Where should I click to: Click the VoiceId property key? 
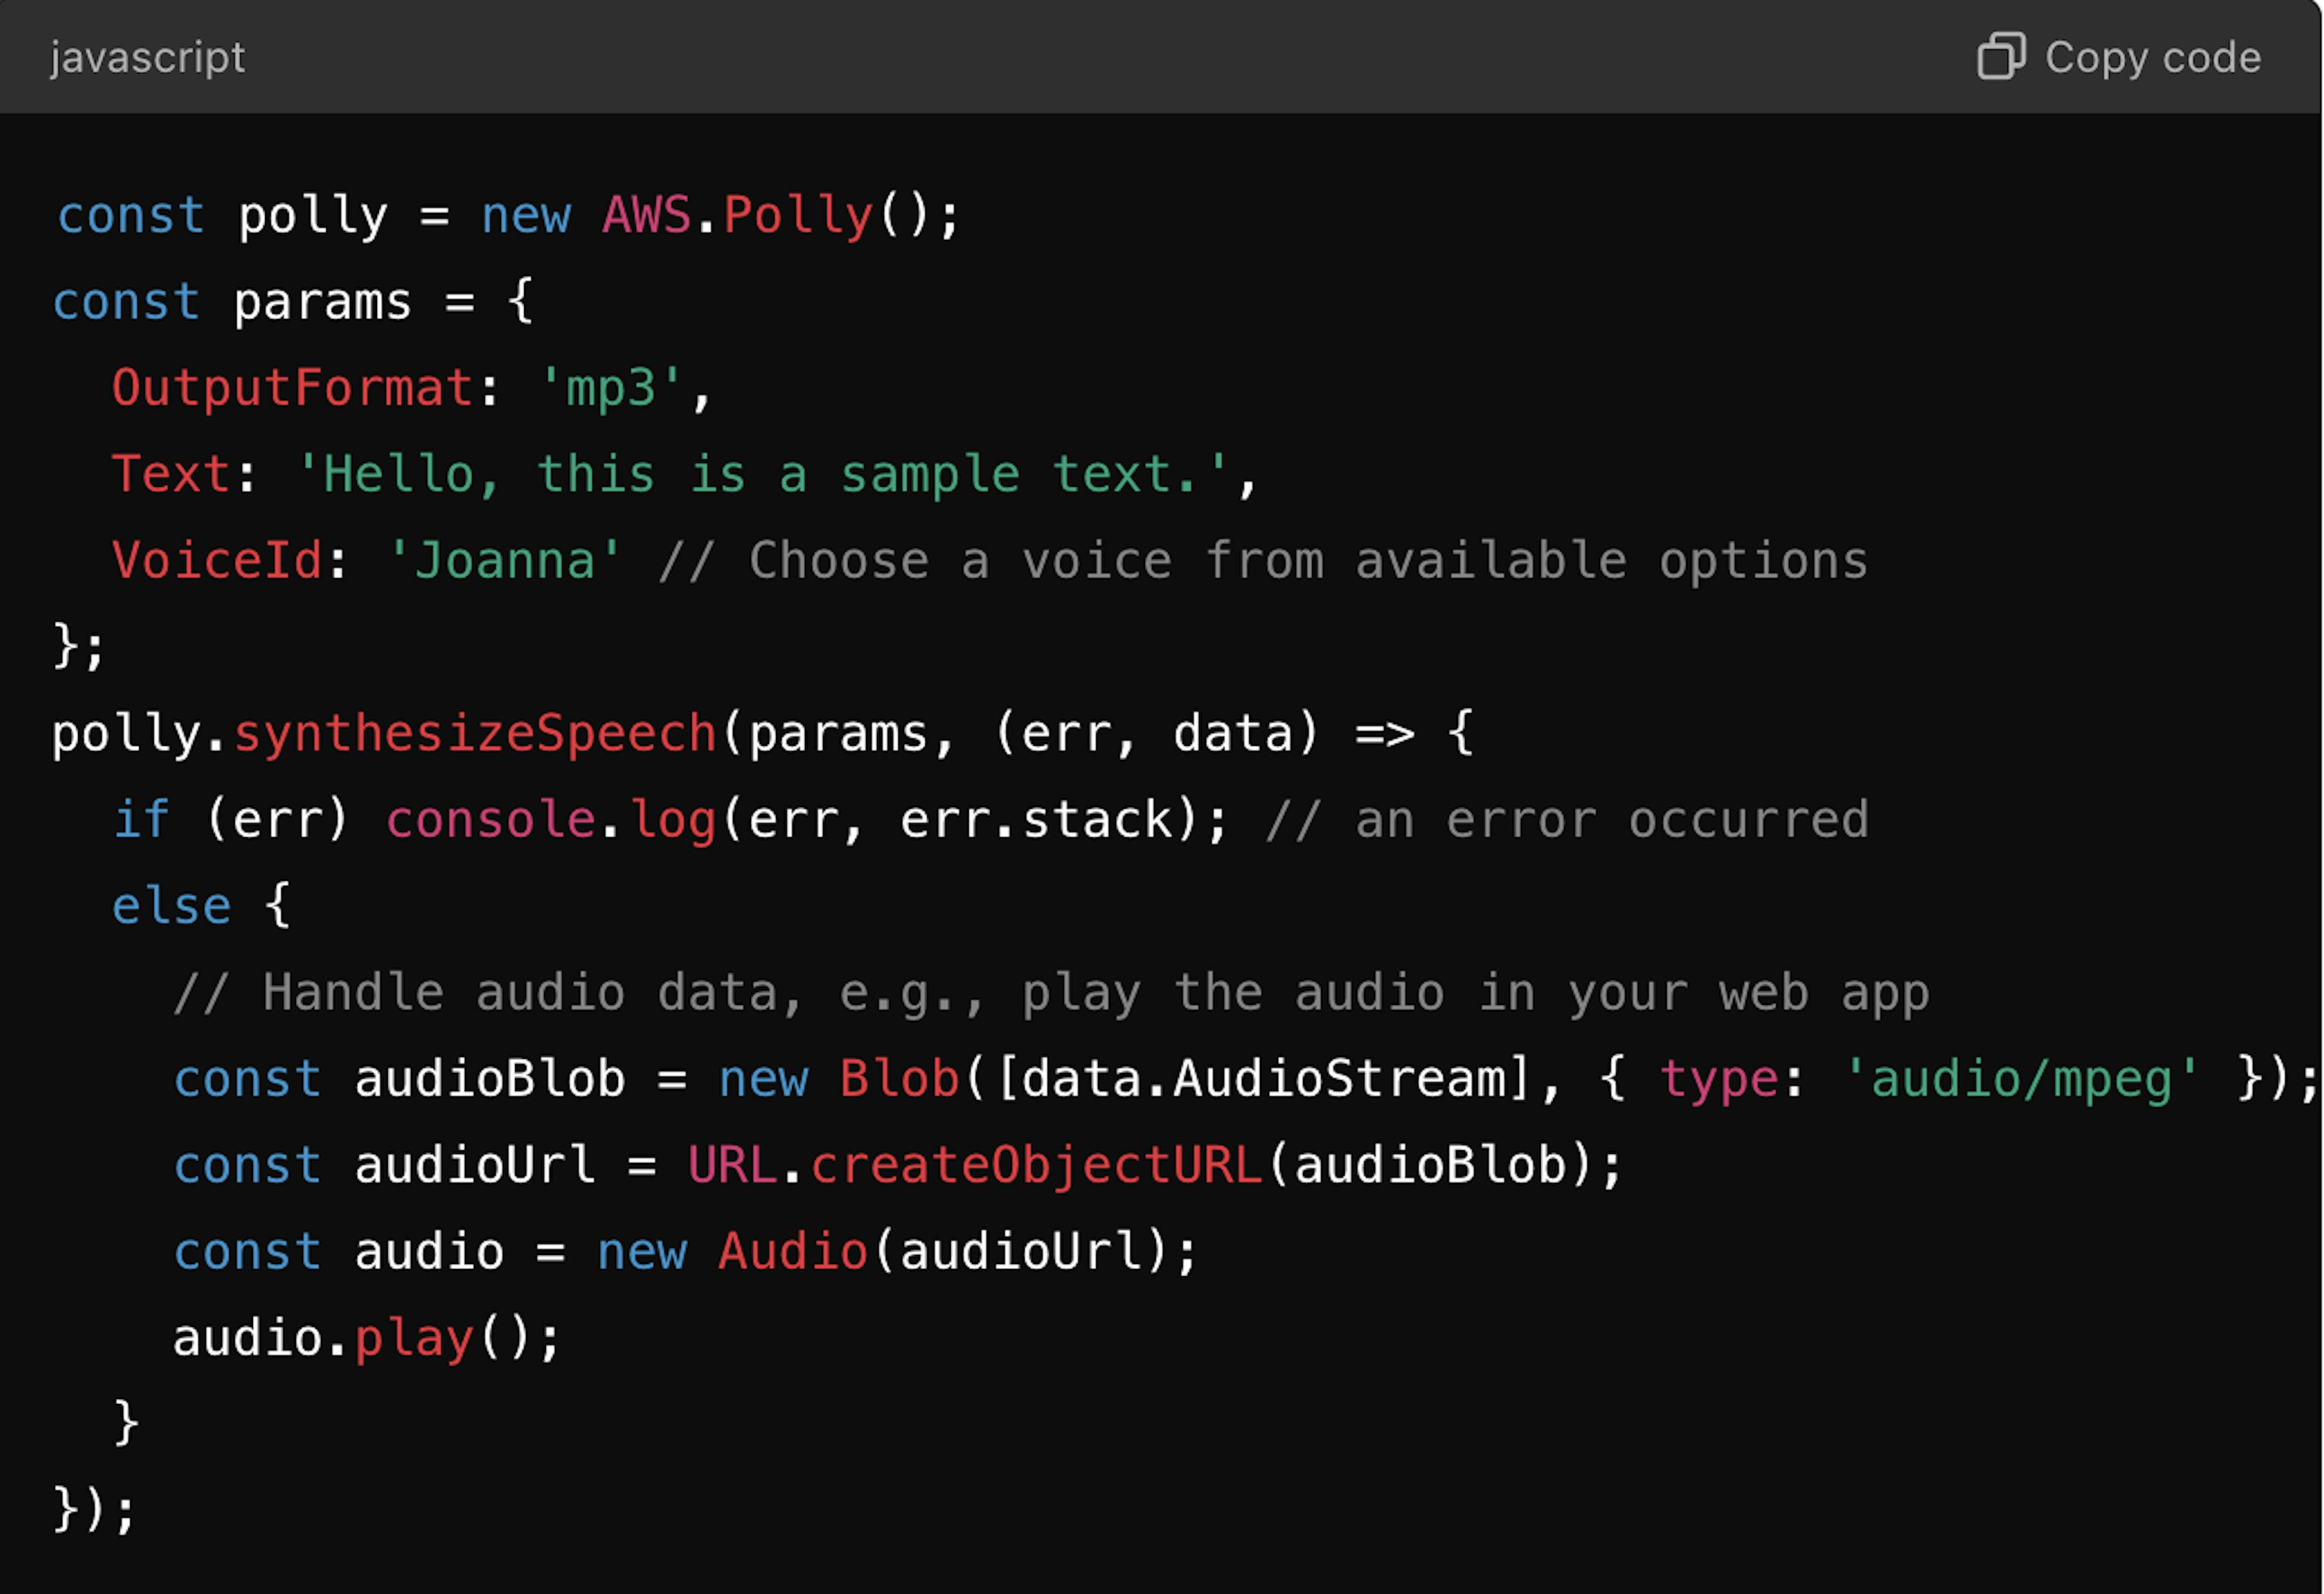217,561
